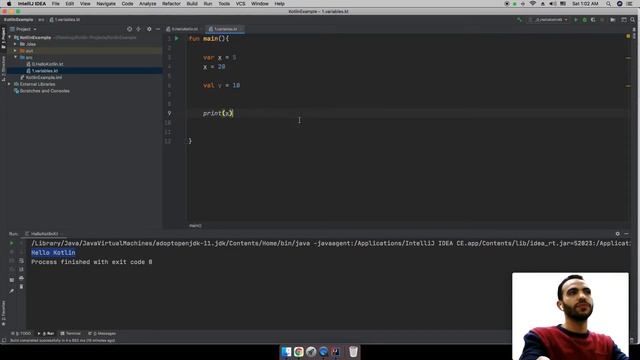Screen dimensions: 640x360
Task: Toggle the Structure tool window side tab
Action: click(3, 68)
